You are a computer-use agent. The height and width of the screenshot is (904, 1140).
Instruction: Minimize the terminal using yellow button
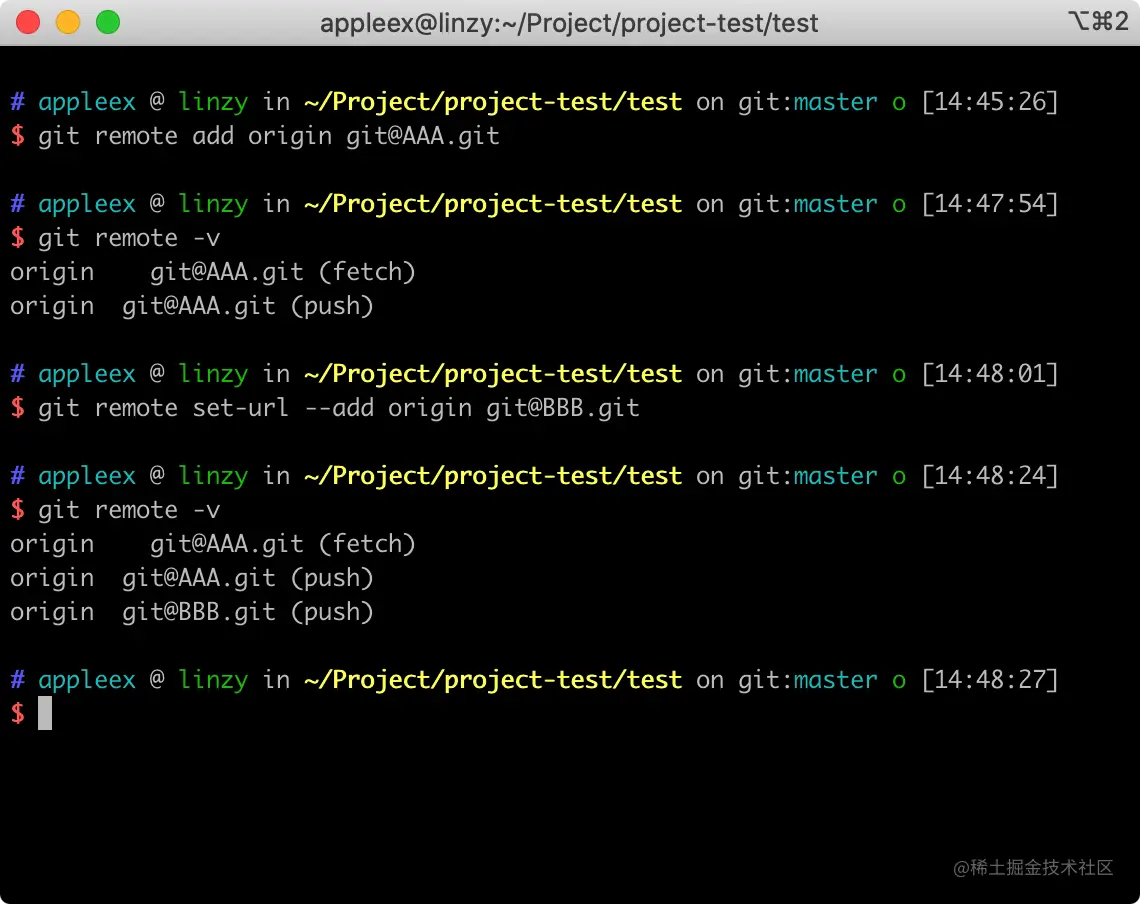pyautogui.click(x=68, y=23)
